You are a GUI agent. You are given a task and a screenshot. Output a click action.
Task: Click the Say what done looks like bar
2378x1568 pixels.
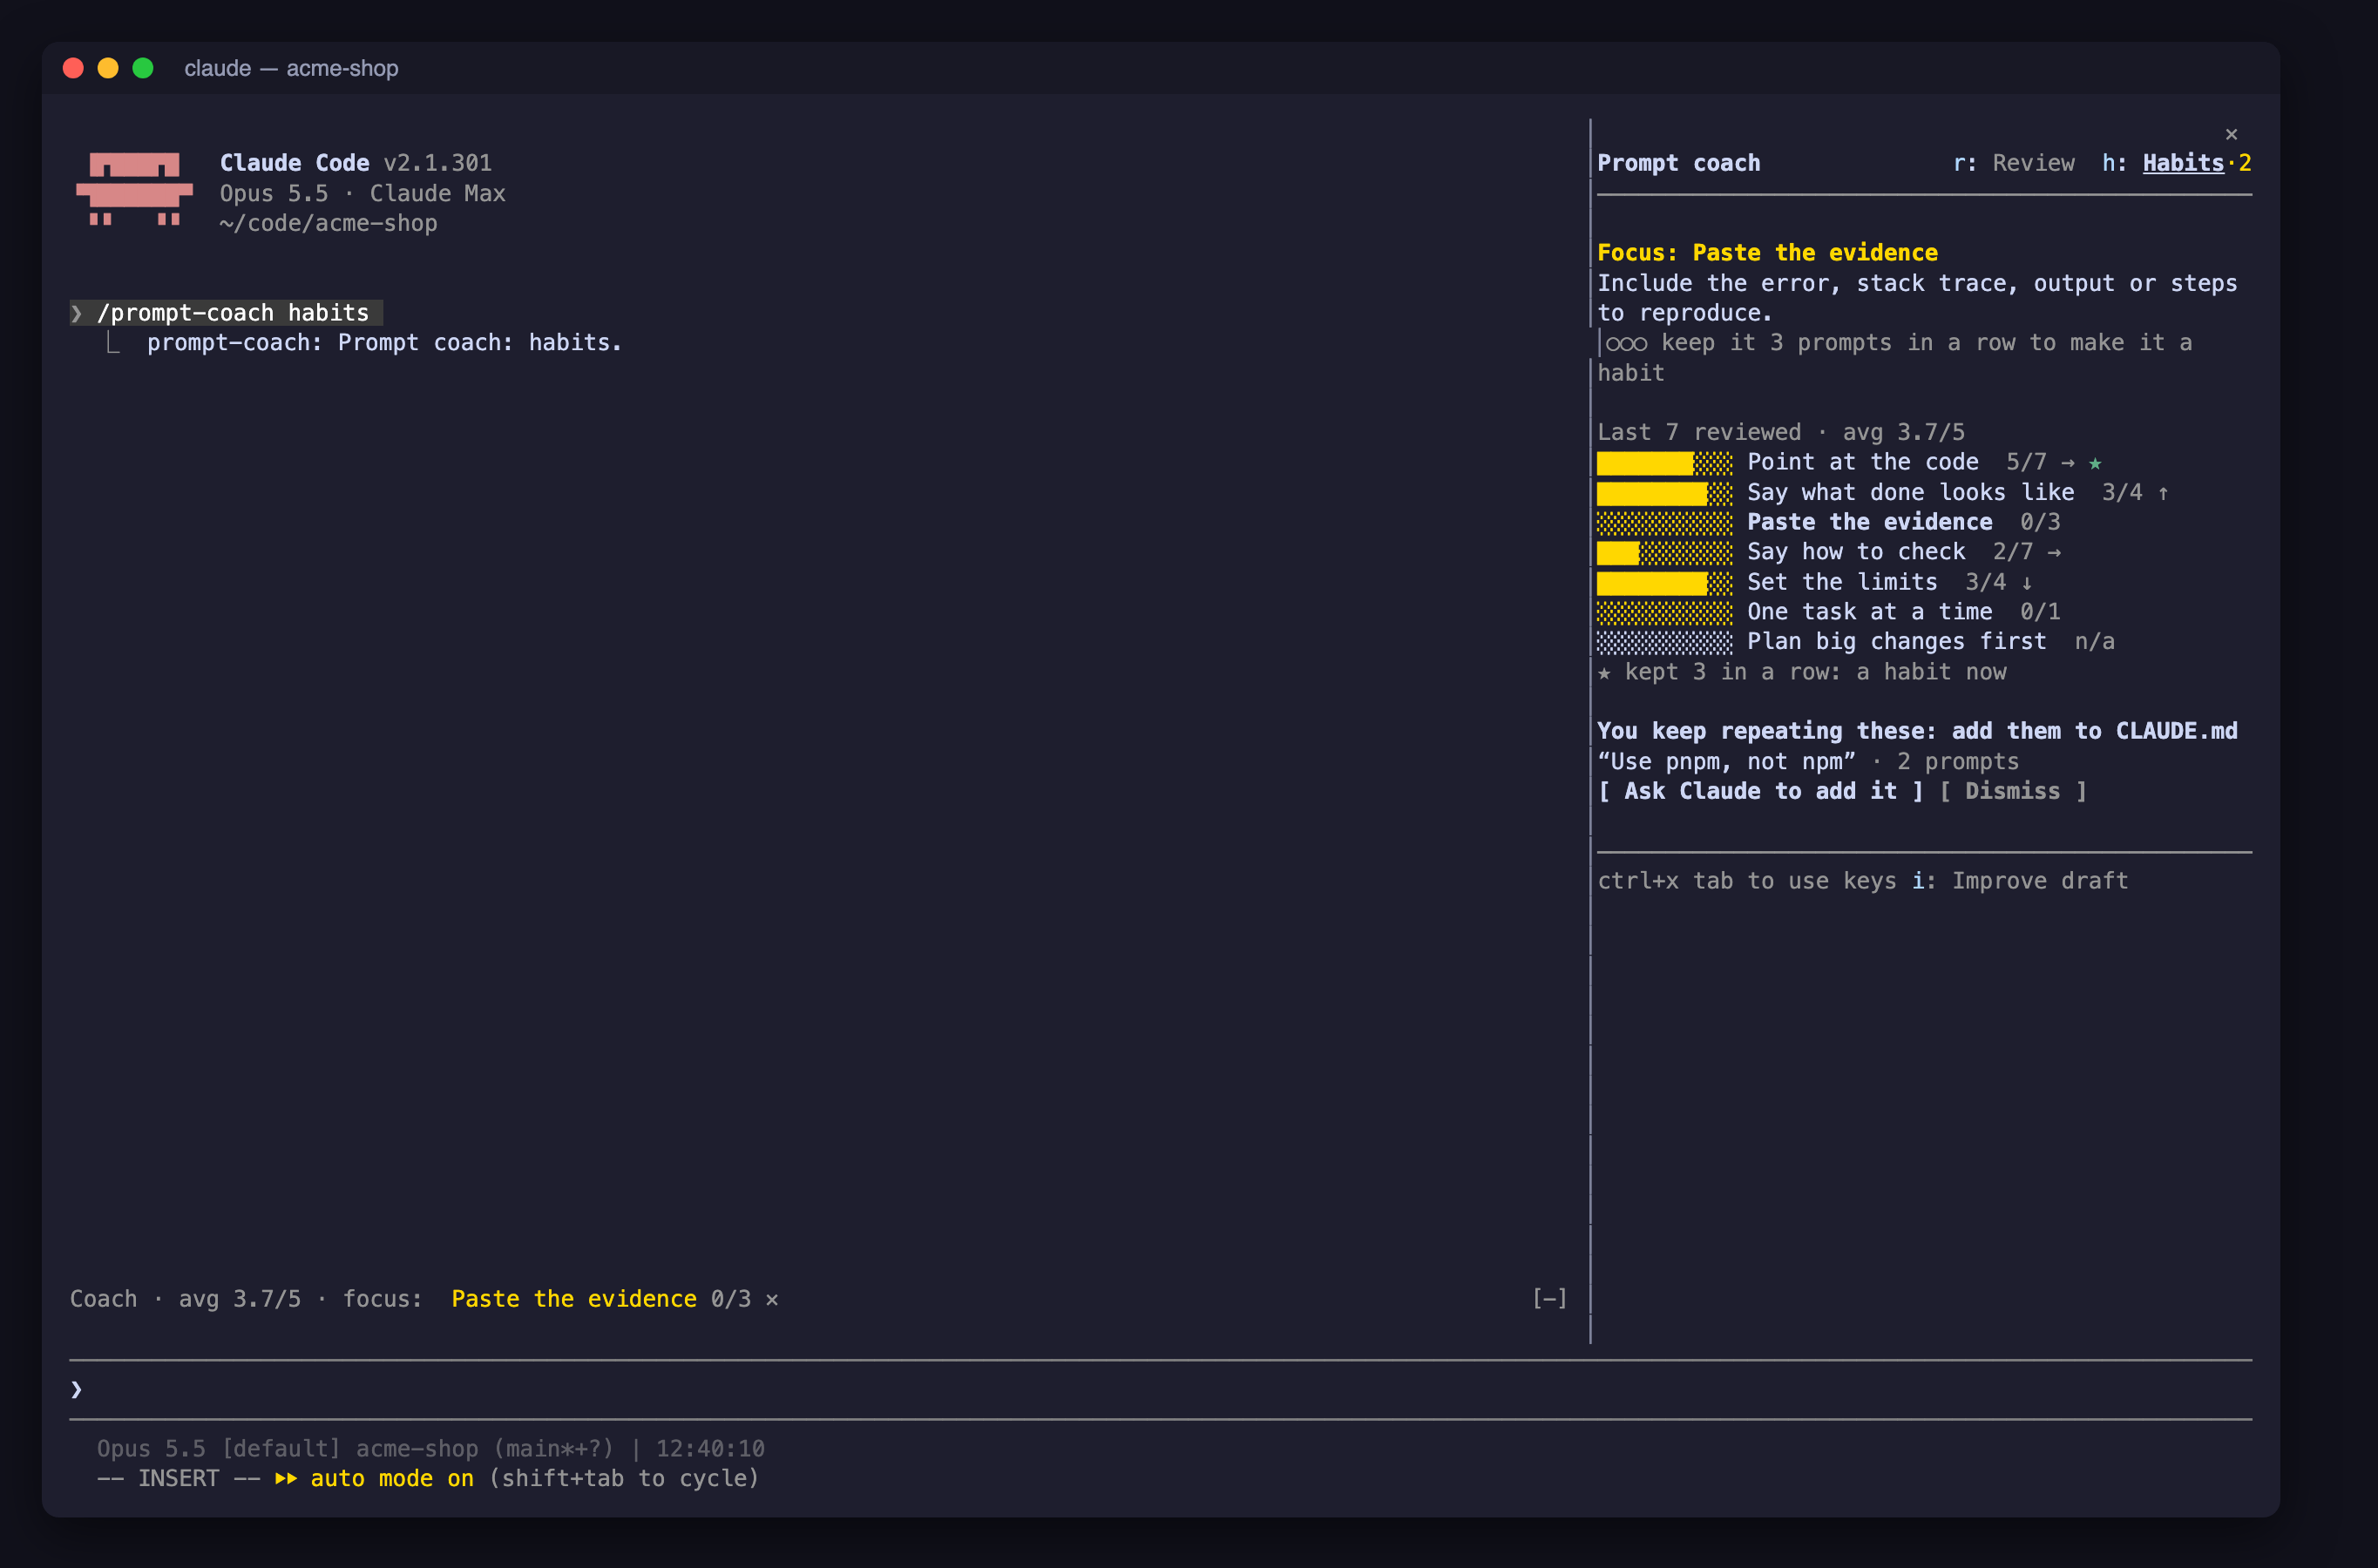[x=1664, y=493]
